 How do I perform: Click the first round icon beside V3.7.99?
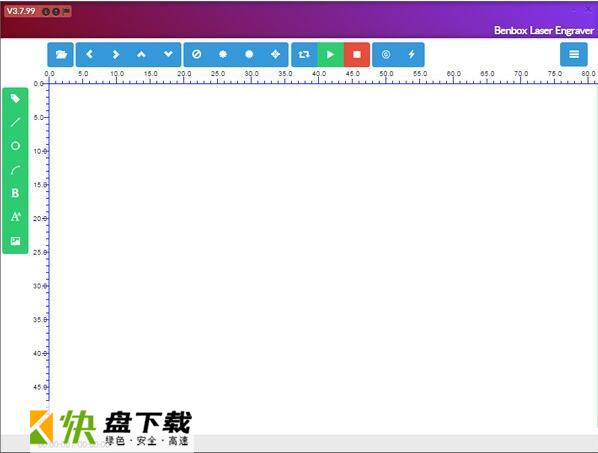[x=46, y=11]
